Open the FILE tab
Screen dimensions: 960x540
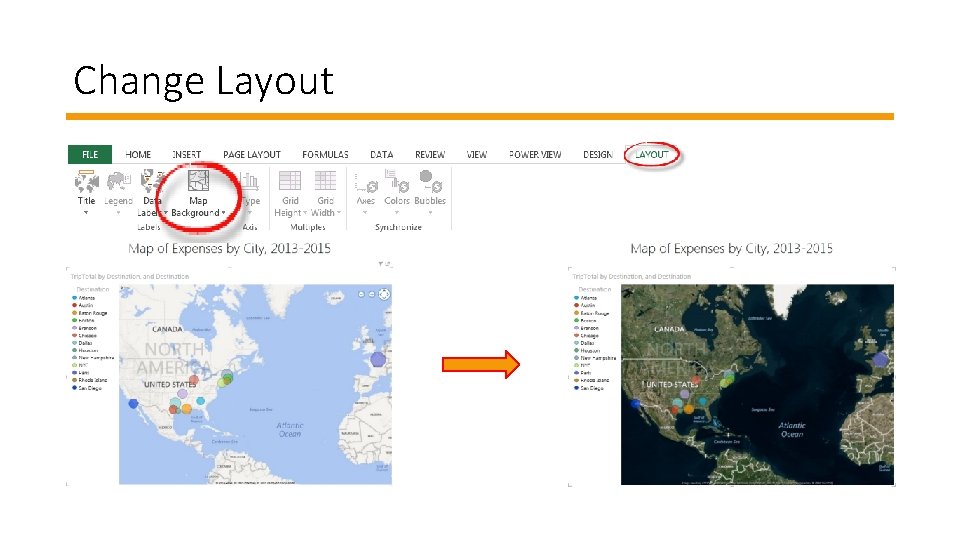(x=90, y=154)
